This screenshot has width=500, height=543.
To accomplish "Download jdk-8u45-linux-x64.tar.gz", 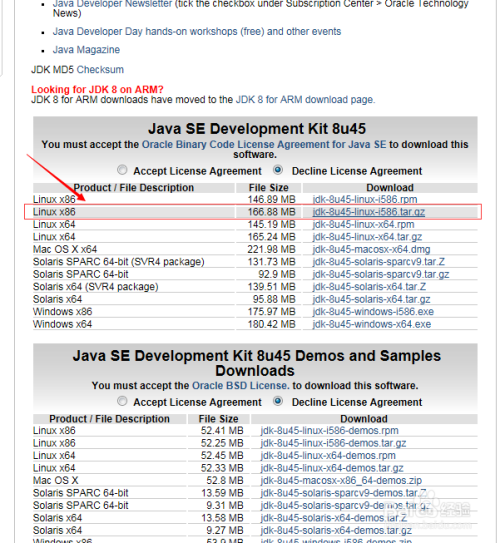I will coord(367,237).
